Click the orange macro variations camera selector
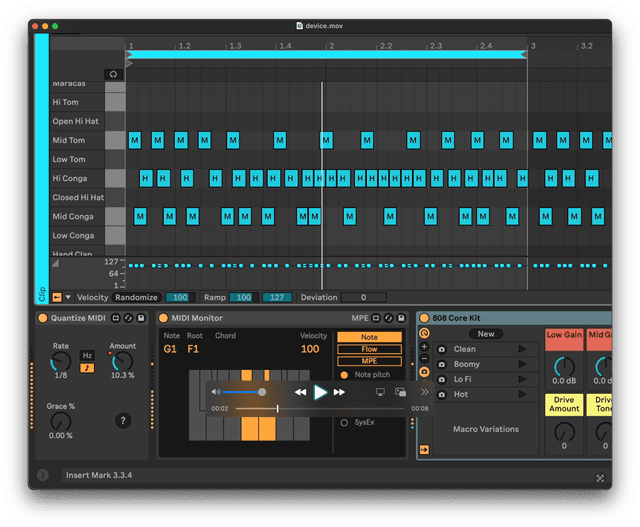 pyautogui.click(x=424, y=372)
